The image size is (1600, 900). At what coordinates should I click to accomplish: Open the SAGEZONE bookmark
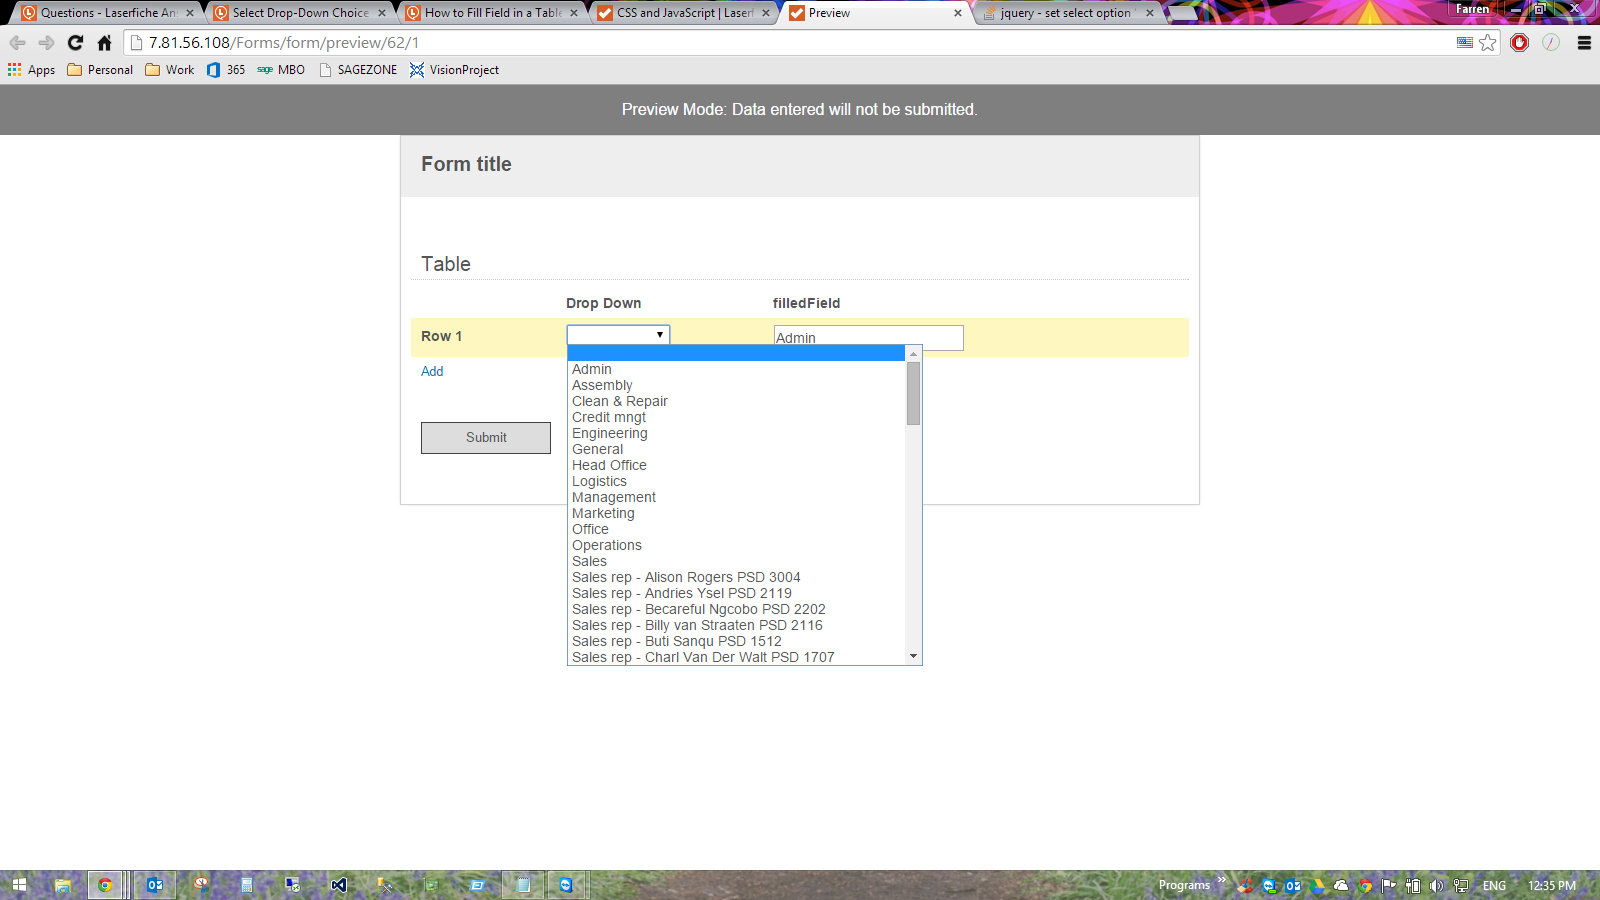tap(358, 70)
